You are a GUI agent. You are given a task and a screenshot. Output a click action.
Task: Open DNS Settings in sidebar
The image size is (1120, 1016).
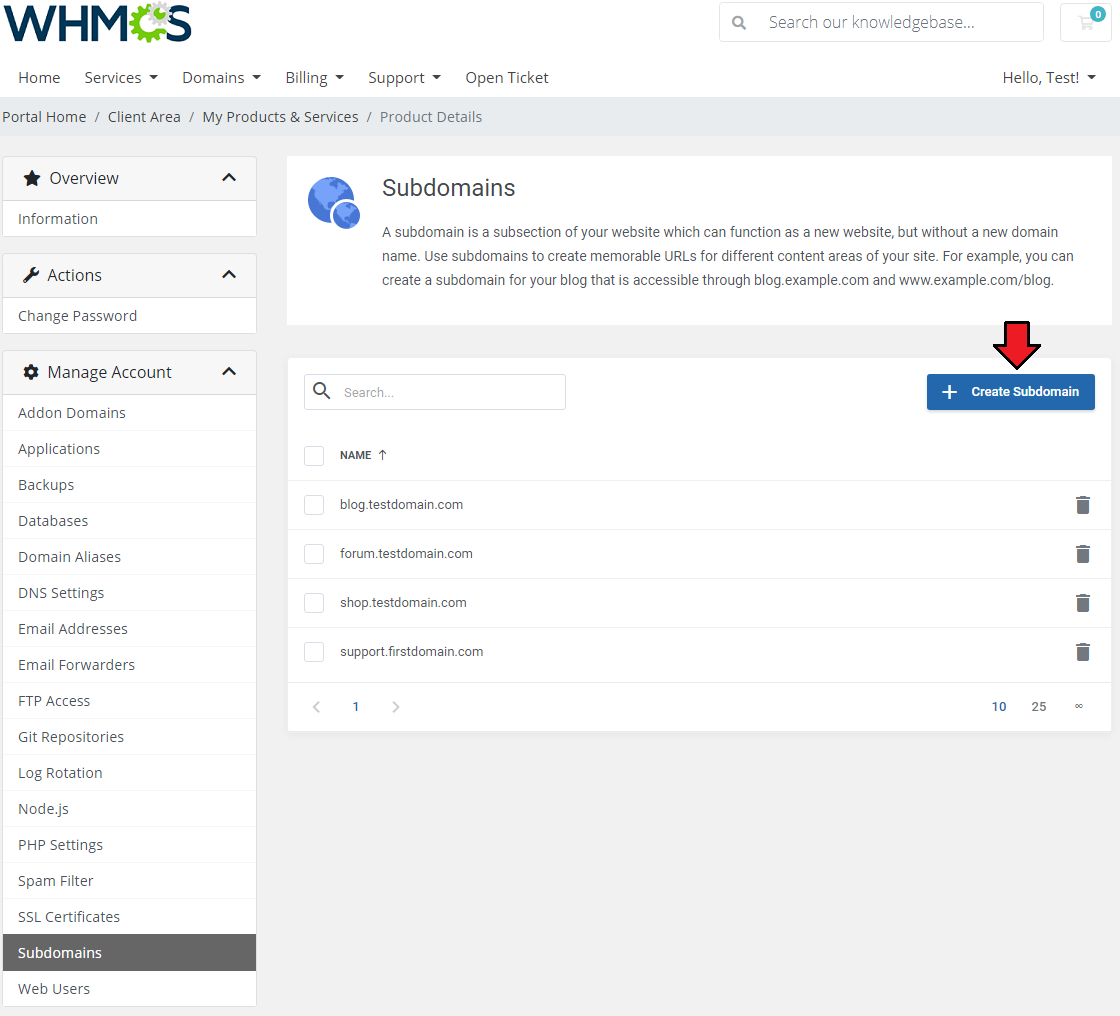[129, 593]
